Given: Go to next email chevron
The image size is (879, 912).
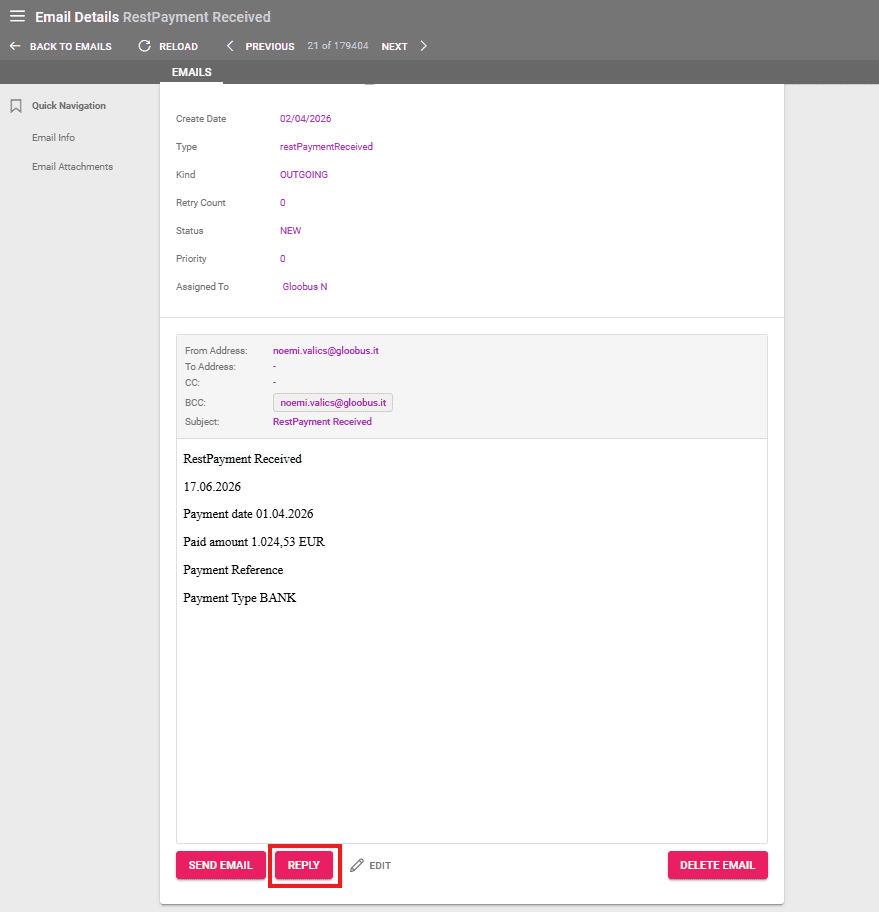Looking at the screenshot, I should pyautogui.click(x=424, y=46).
